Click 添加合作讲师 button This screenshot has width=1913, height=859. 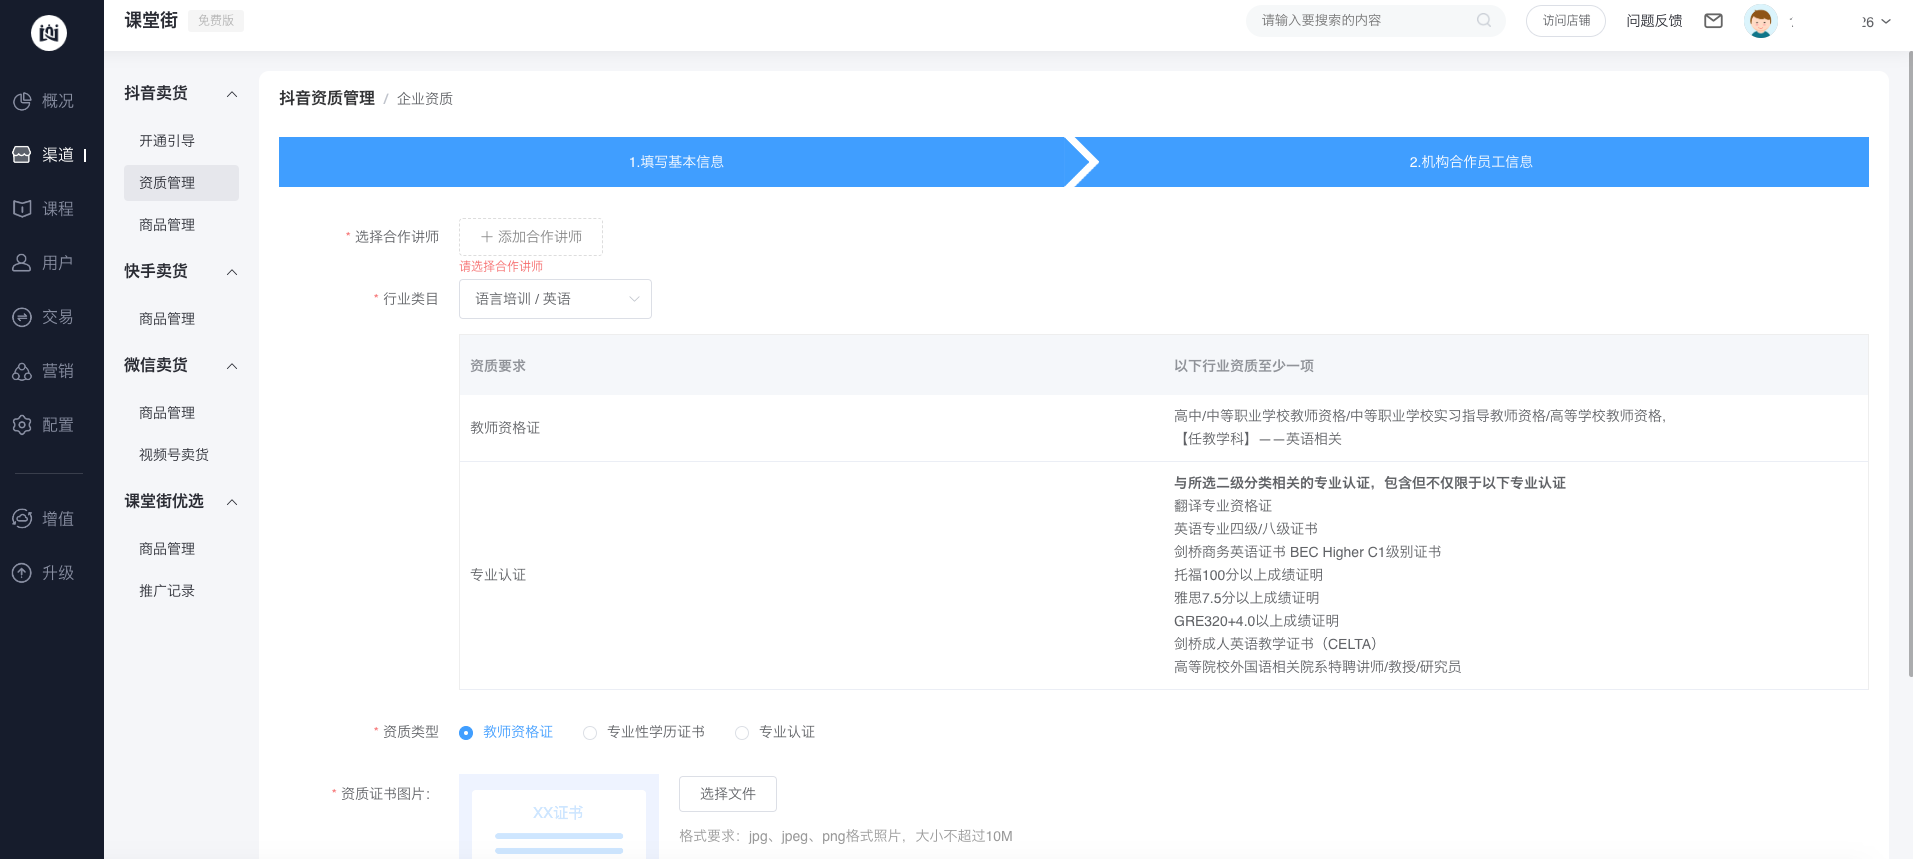[x=531, y=237]
